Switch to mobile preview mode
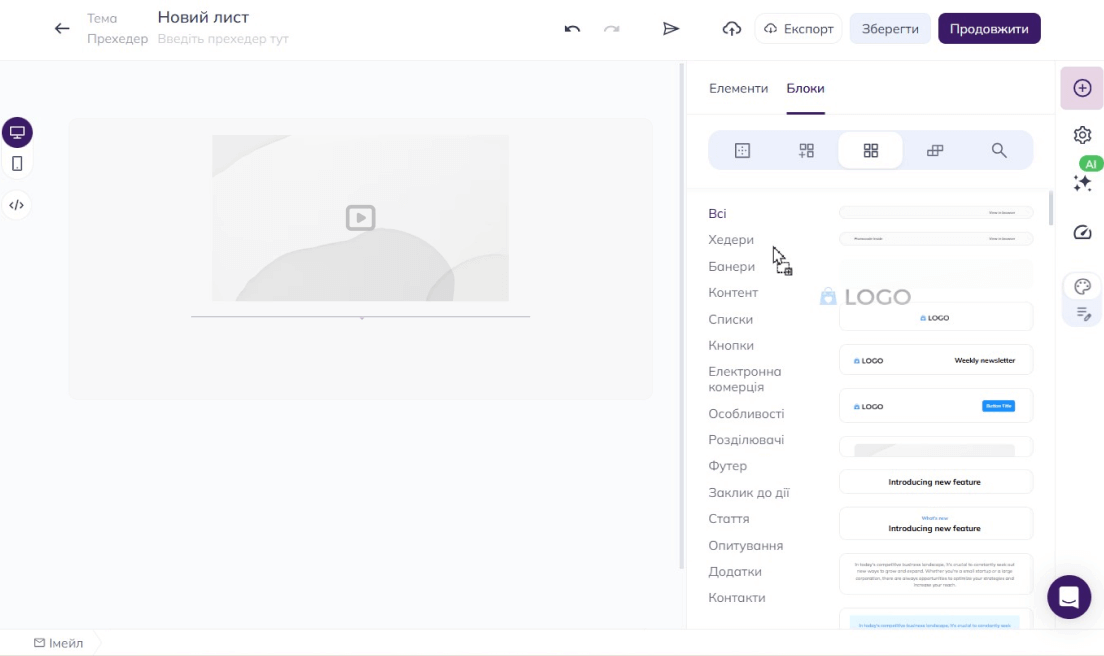1104x656 pixels. coord(17,164)
